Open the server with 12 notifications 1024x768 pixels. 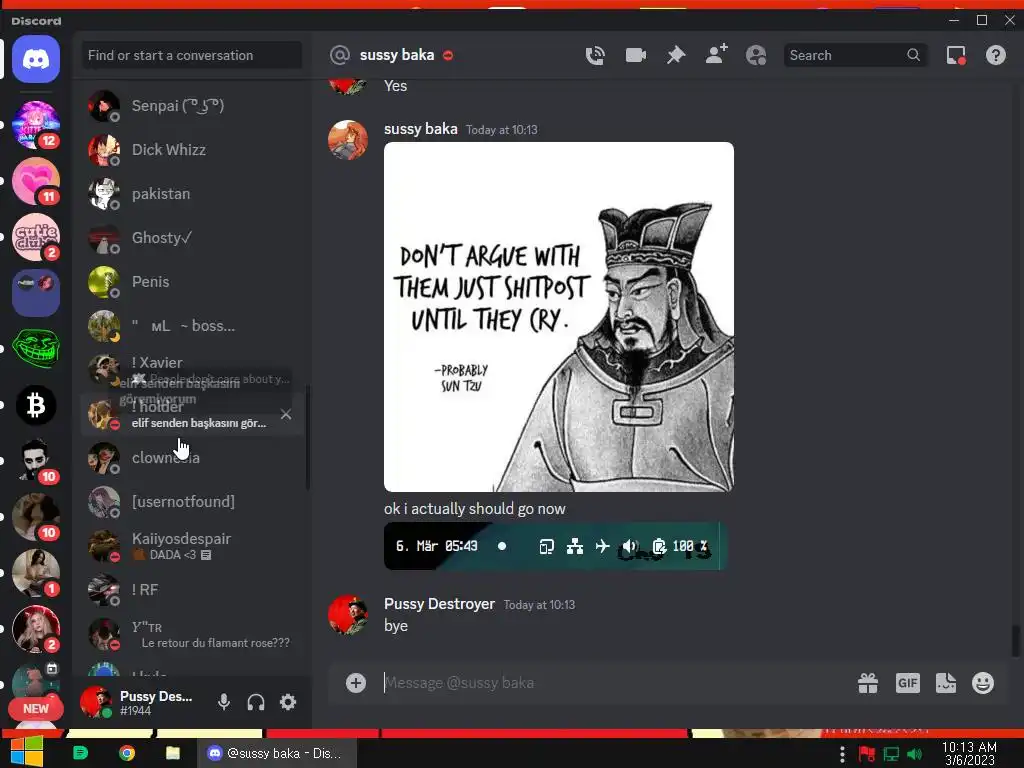[36, 125]
